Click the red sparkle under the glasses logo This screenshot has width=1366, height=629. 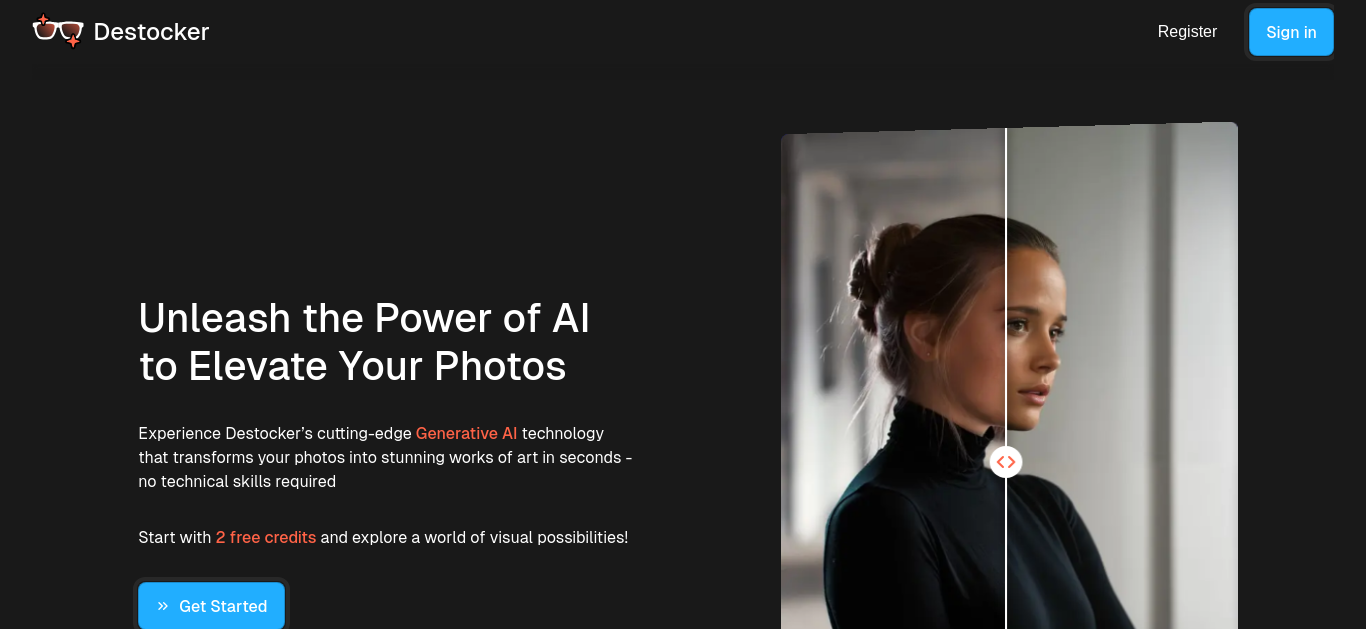click(73, 41)
